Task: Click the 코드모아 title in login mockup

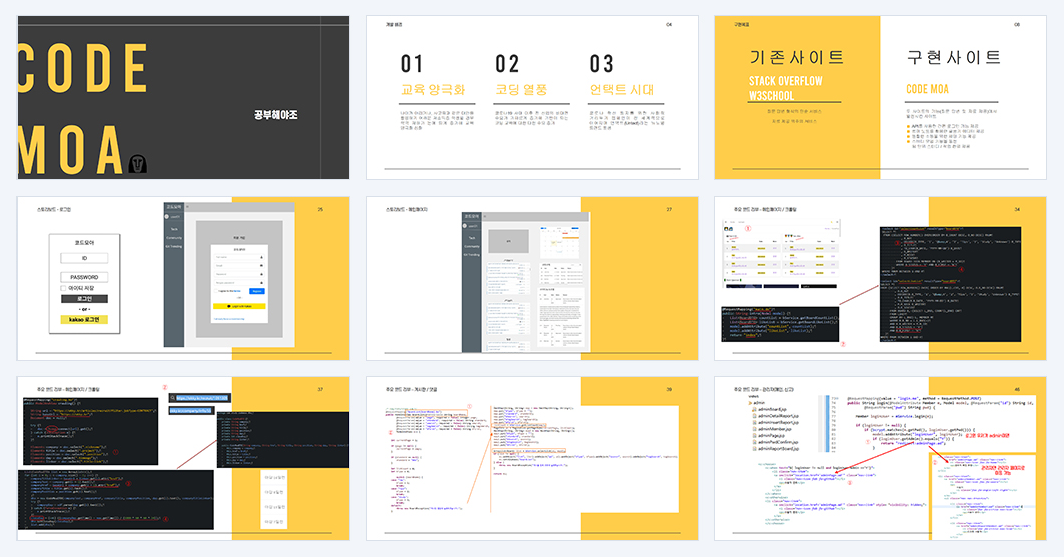Action: 84,242
